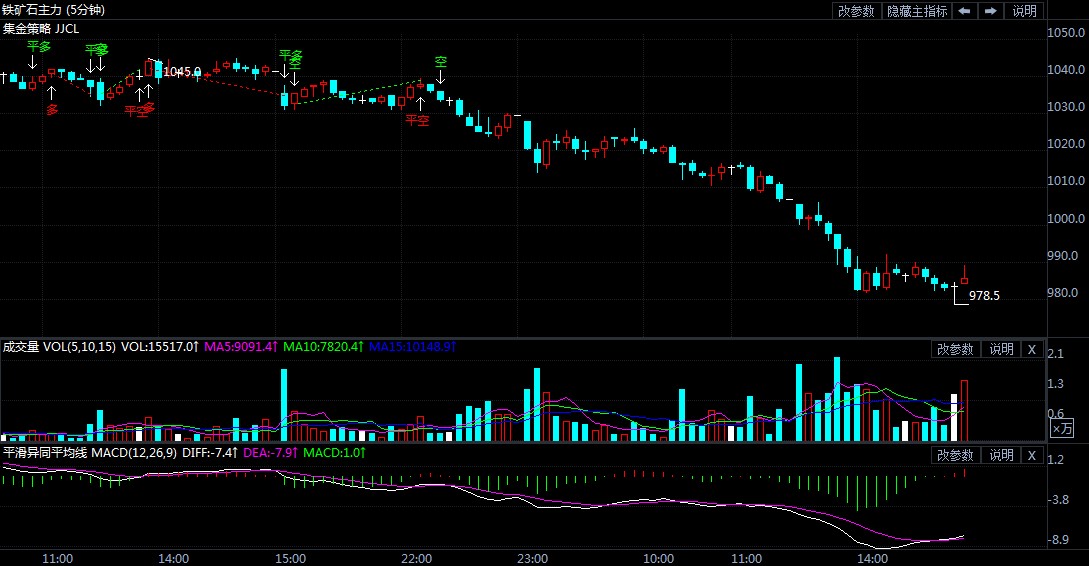This screenshot has width=1089, height=566.
Task: Click the MA15:10148.9 value
Action: click(412, 347)
